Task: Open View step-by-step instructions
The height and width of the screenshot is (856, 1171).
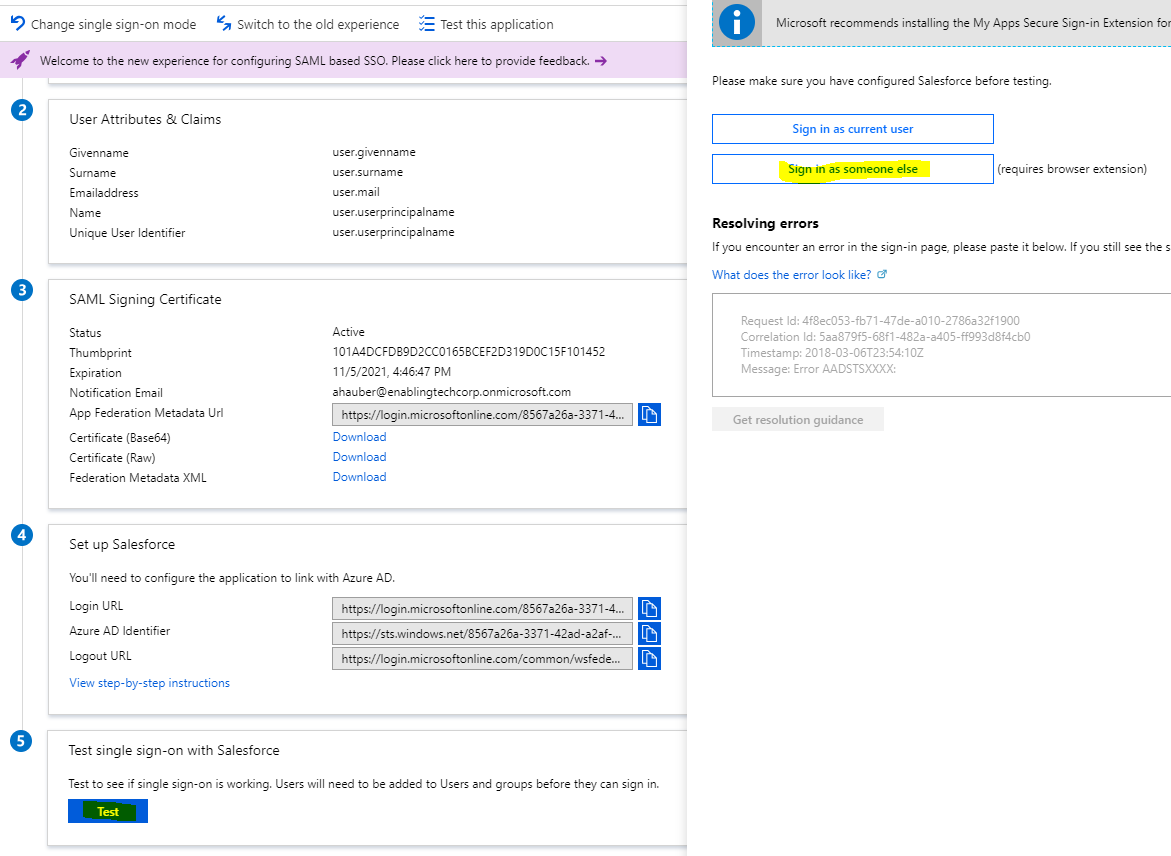Action: click(149, 683)
